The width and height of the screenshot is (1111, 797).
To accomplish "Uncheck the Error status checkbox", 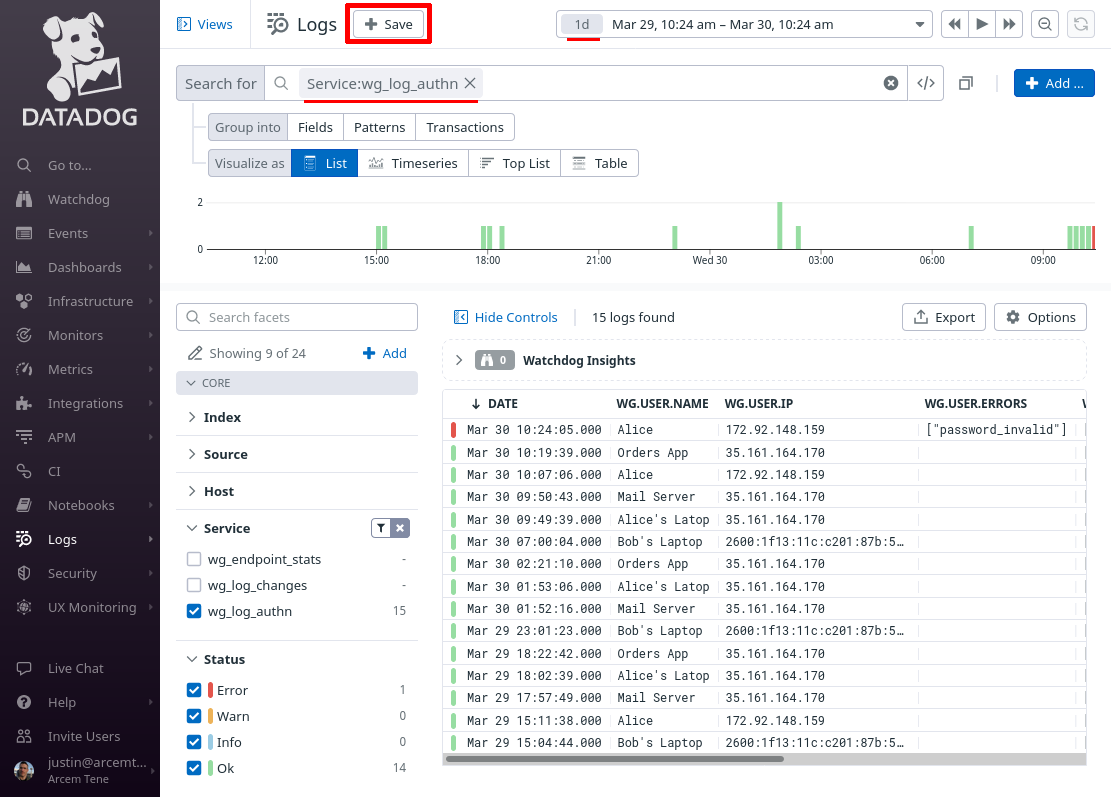I will (194, 690).
